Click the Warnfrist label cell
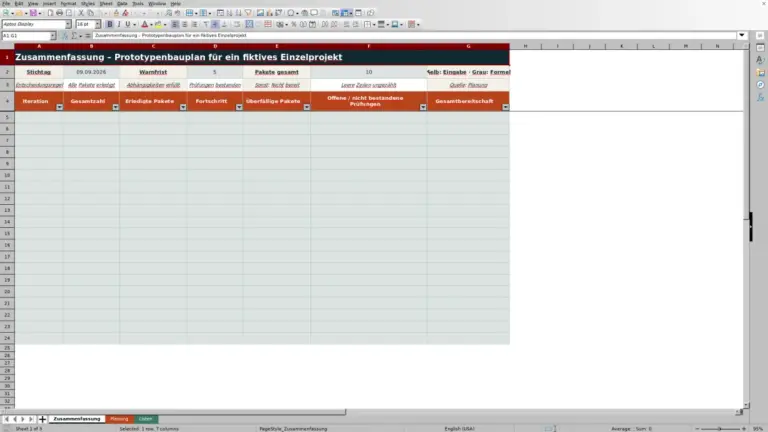The width and height of the screenshot is (768, 432). click(153, 72)
